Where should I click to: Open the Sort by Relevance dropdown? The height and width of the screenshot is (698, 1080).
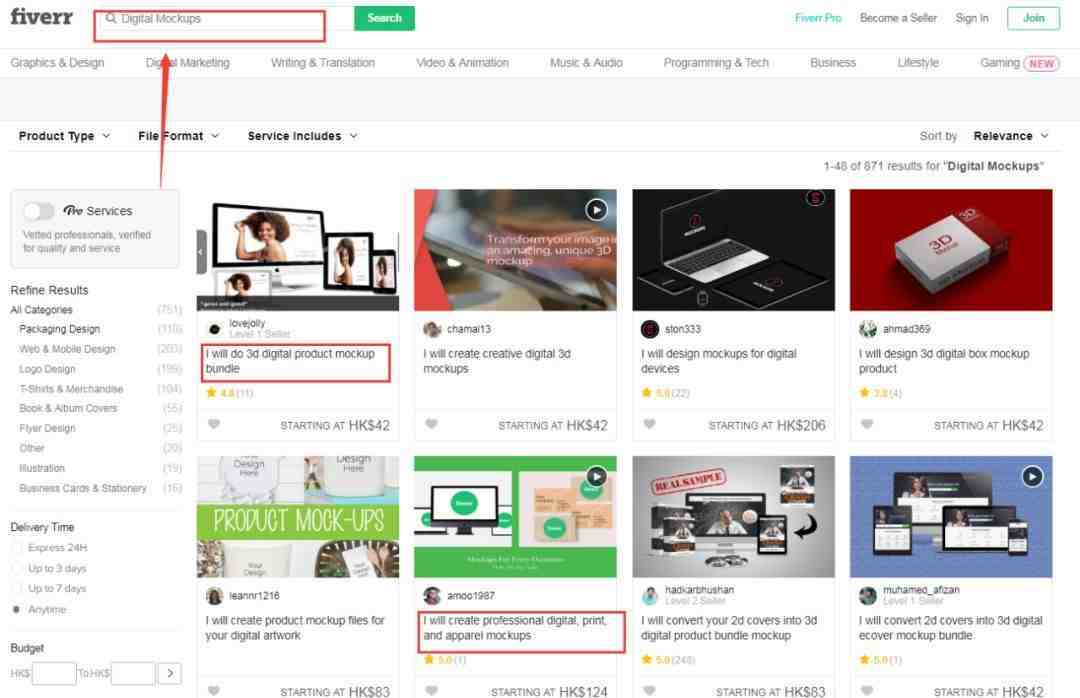click(x=1010, y=136)
